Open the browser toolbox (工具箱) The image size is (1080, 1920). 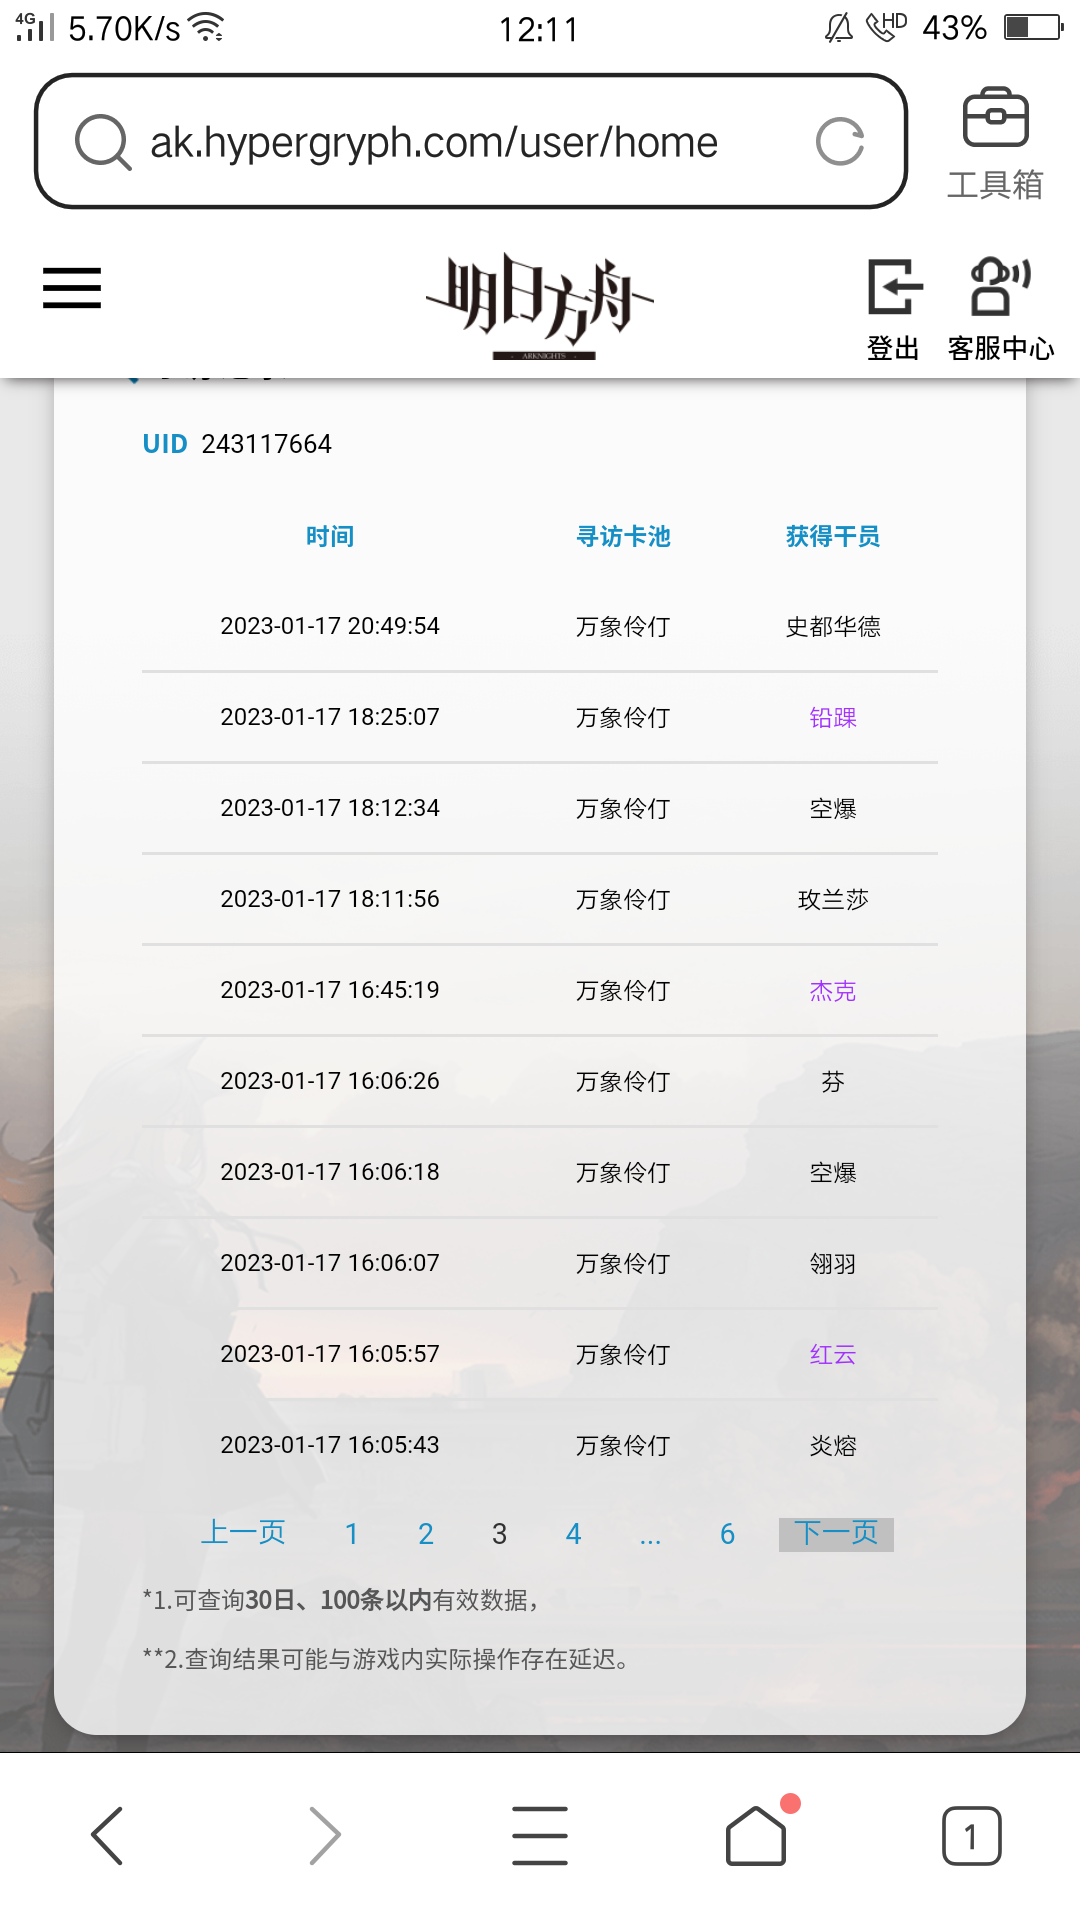(995, 144)
